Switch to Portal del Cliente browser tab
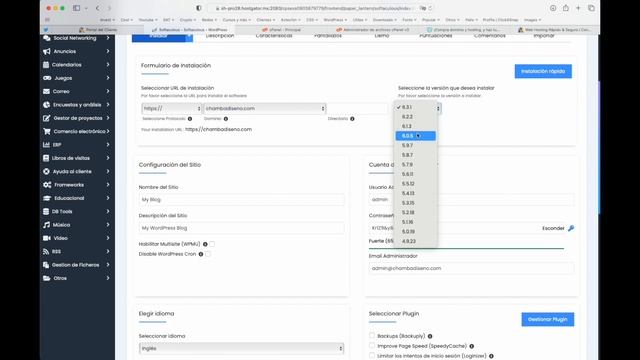This screenshot has width=640, height=360. point(98,30)
